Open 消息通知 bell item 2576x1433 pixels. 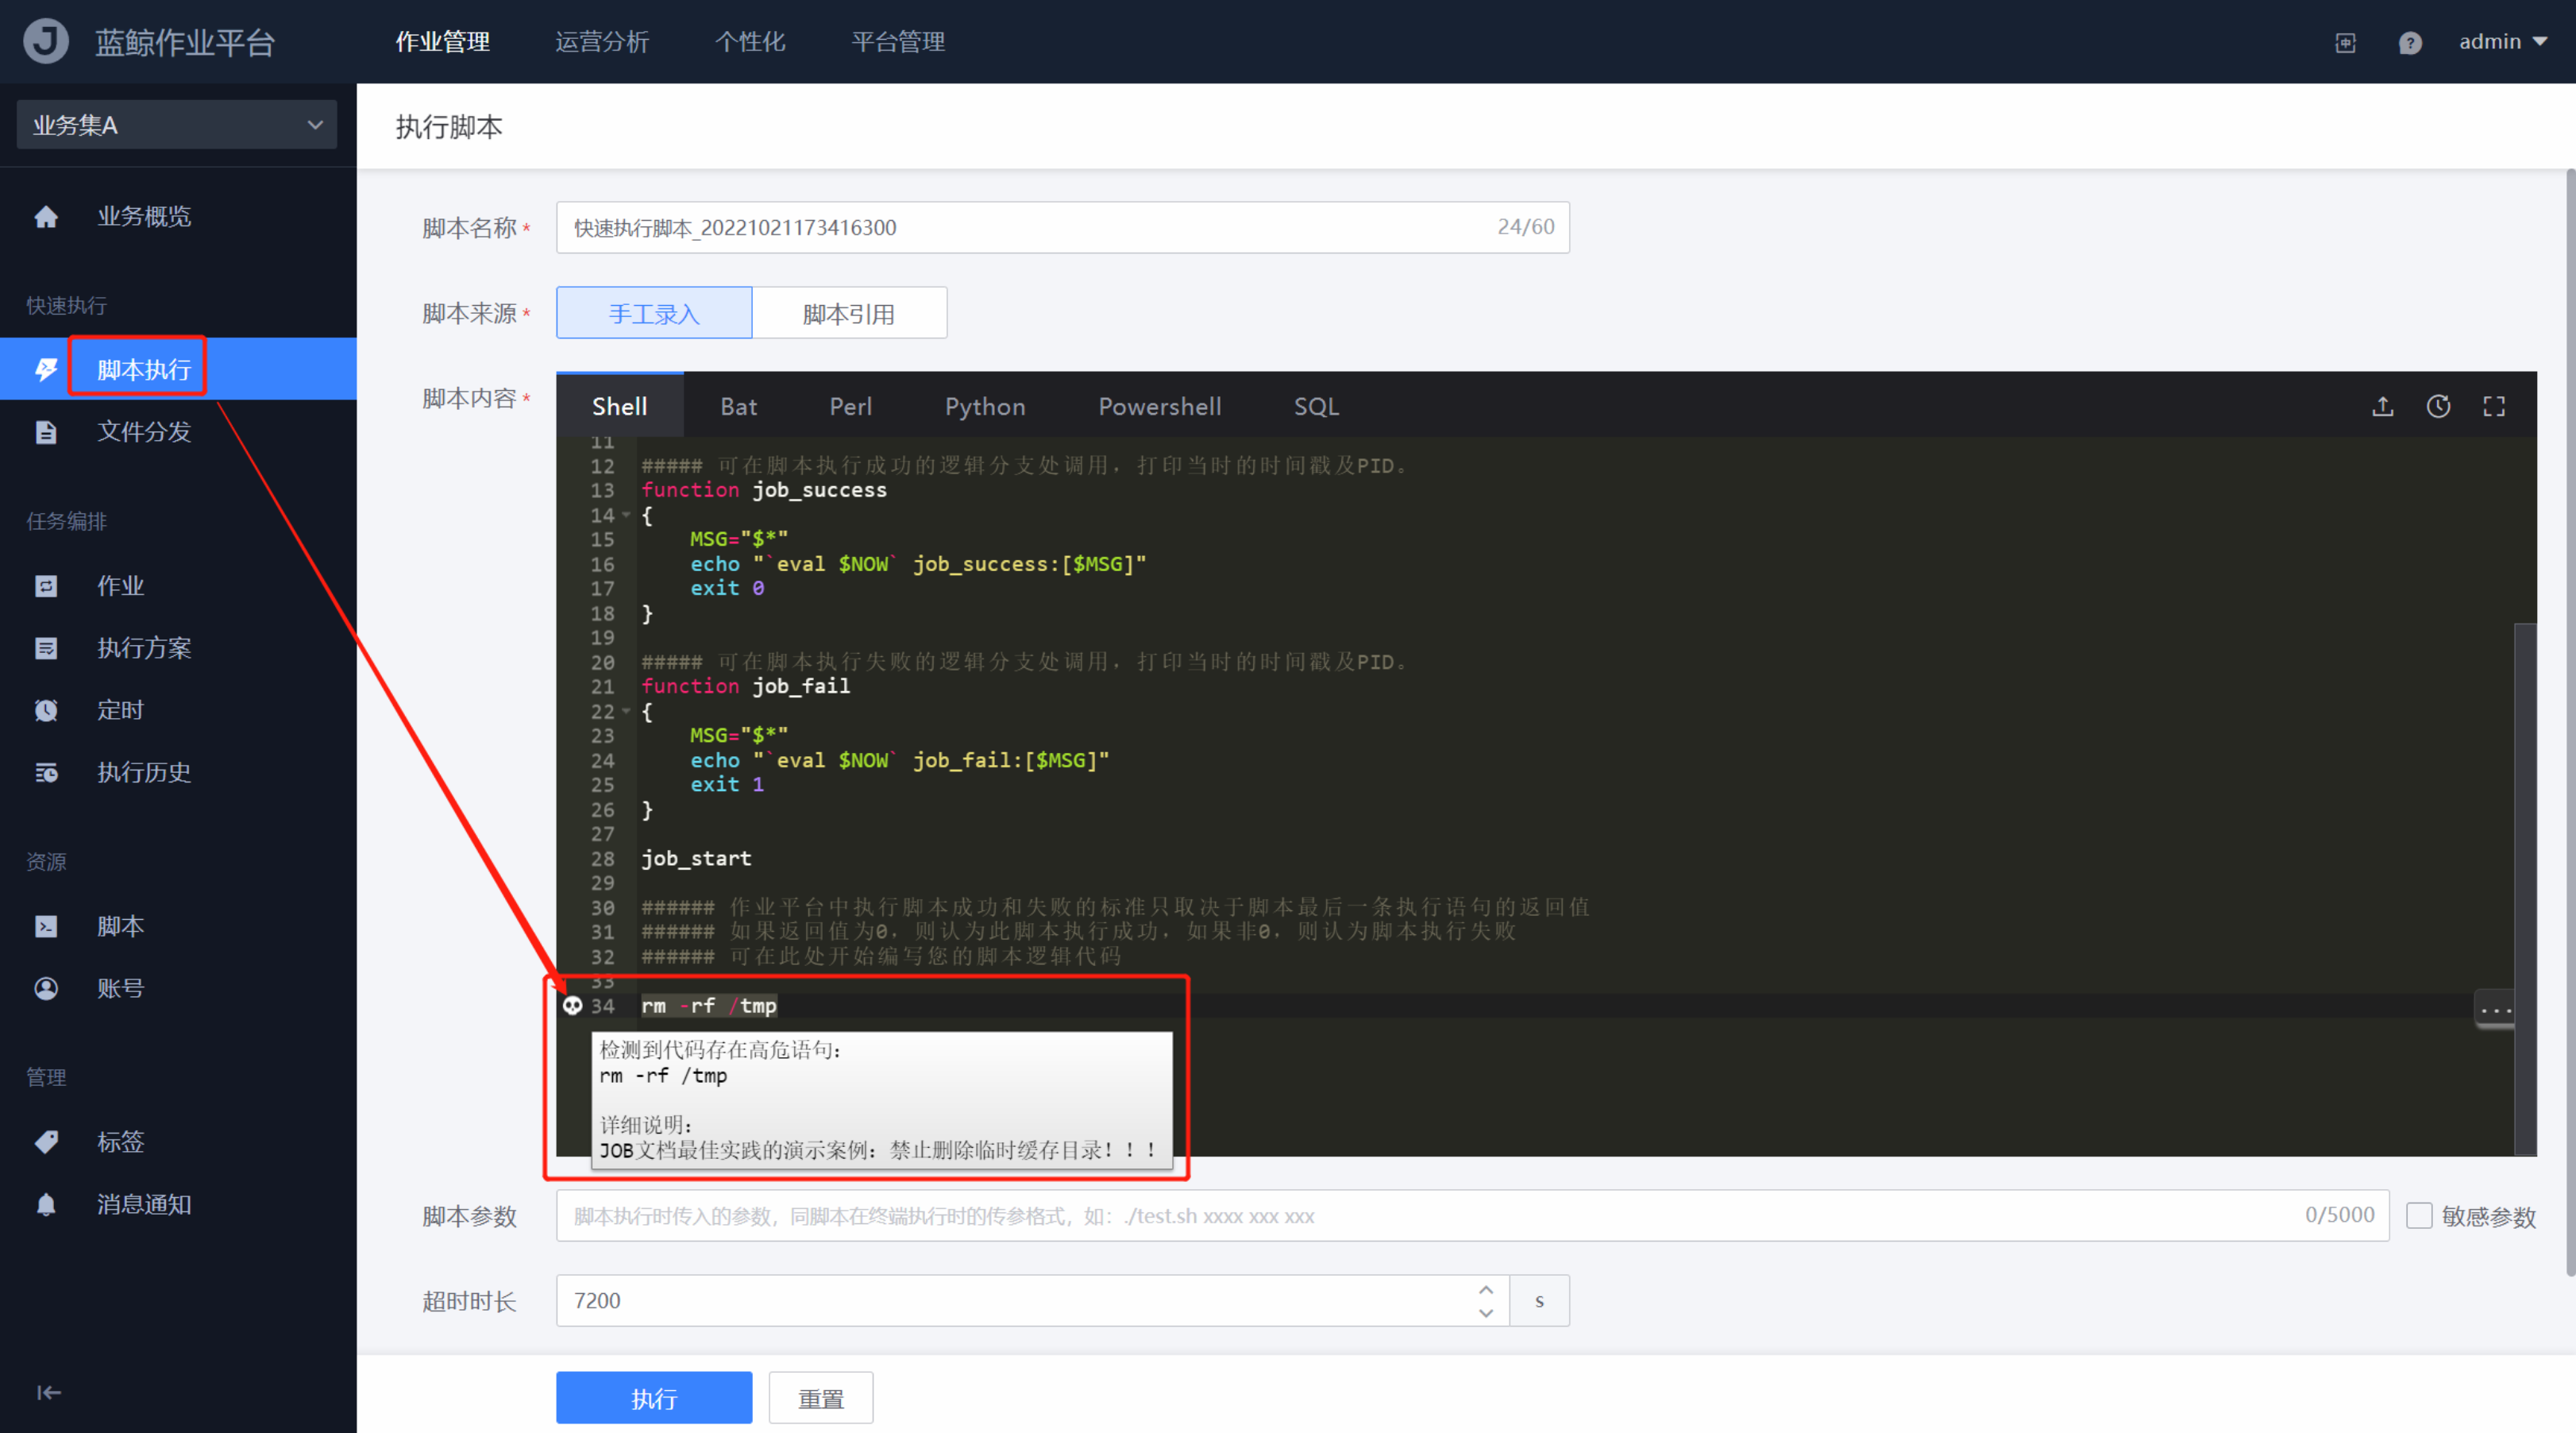tap(143, 1204)
